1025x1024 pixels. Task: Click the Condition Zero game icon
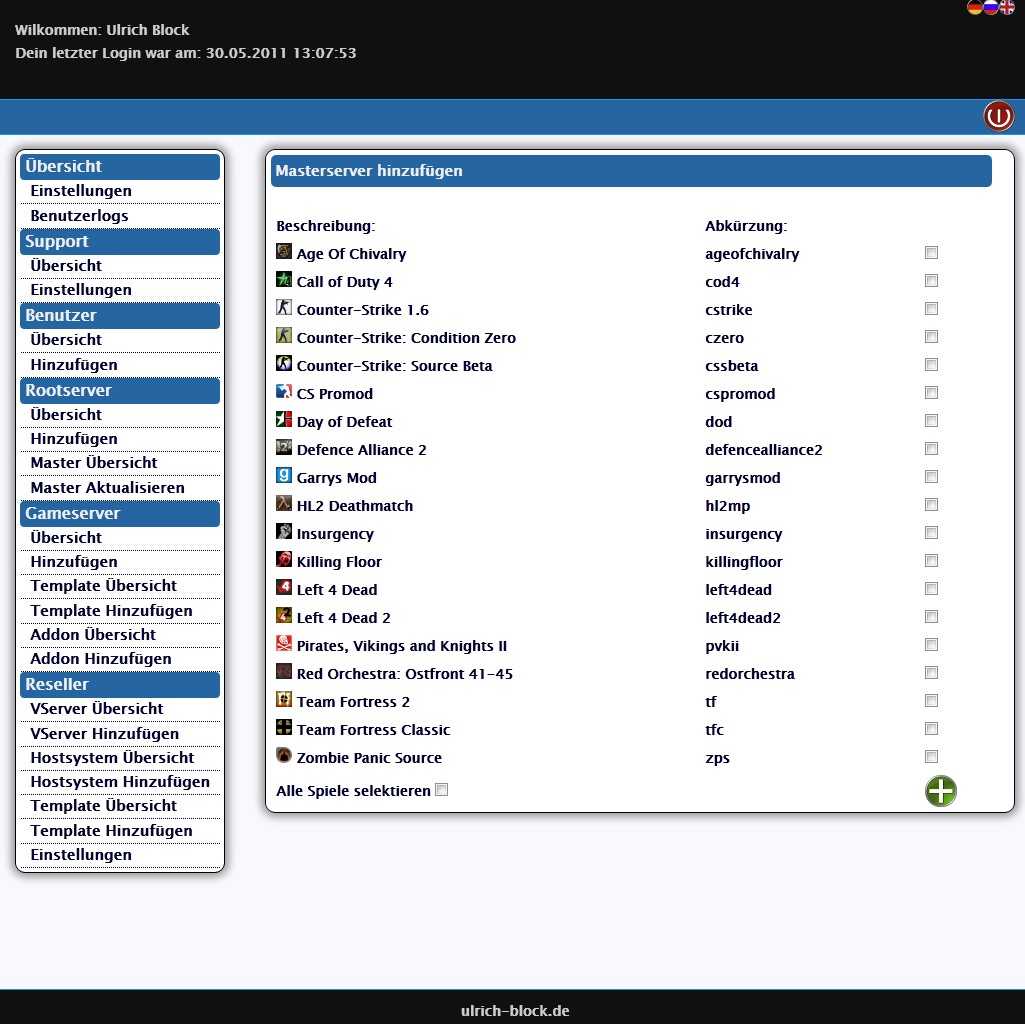point(284,335)
